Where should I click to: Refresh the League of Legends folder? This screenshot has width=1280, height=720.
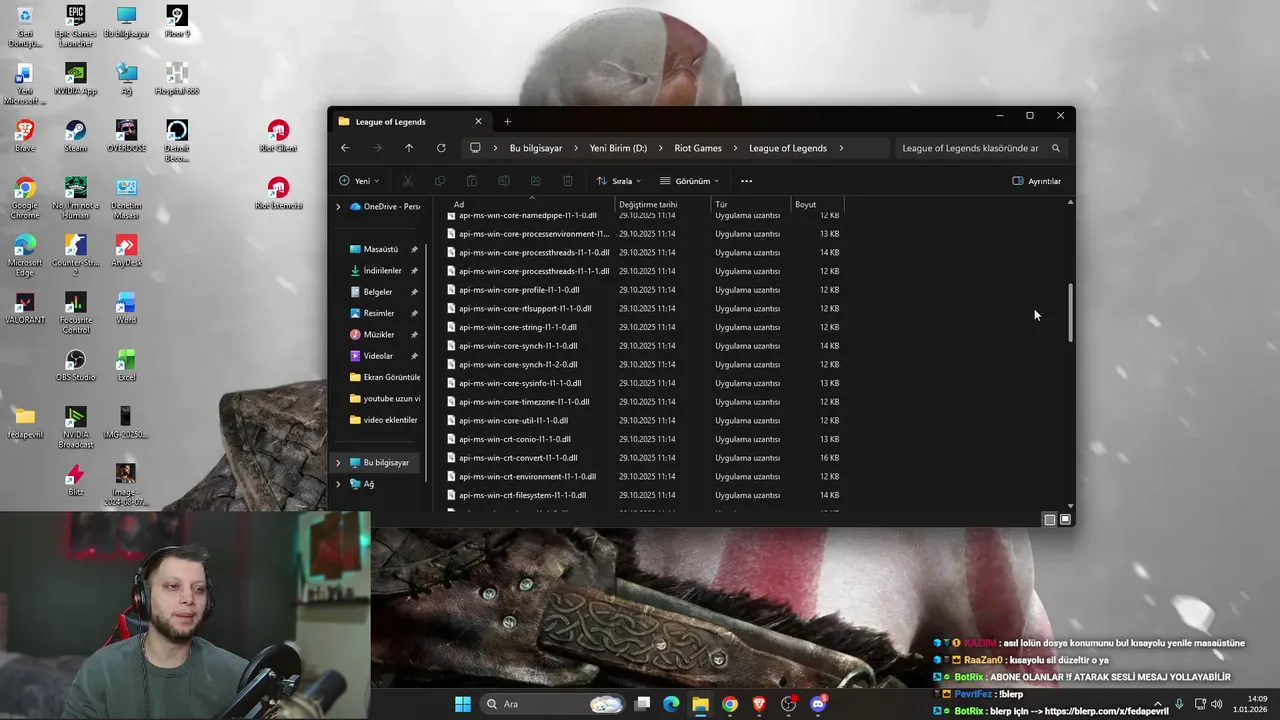click(x=441, y=148)
